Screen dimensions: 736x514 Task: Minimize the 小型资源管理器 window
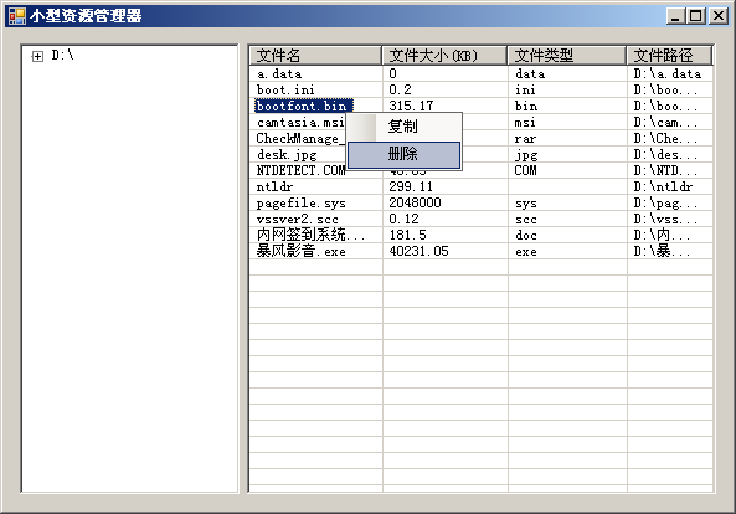pyautogui.click(x=677, y=15)
